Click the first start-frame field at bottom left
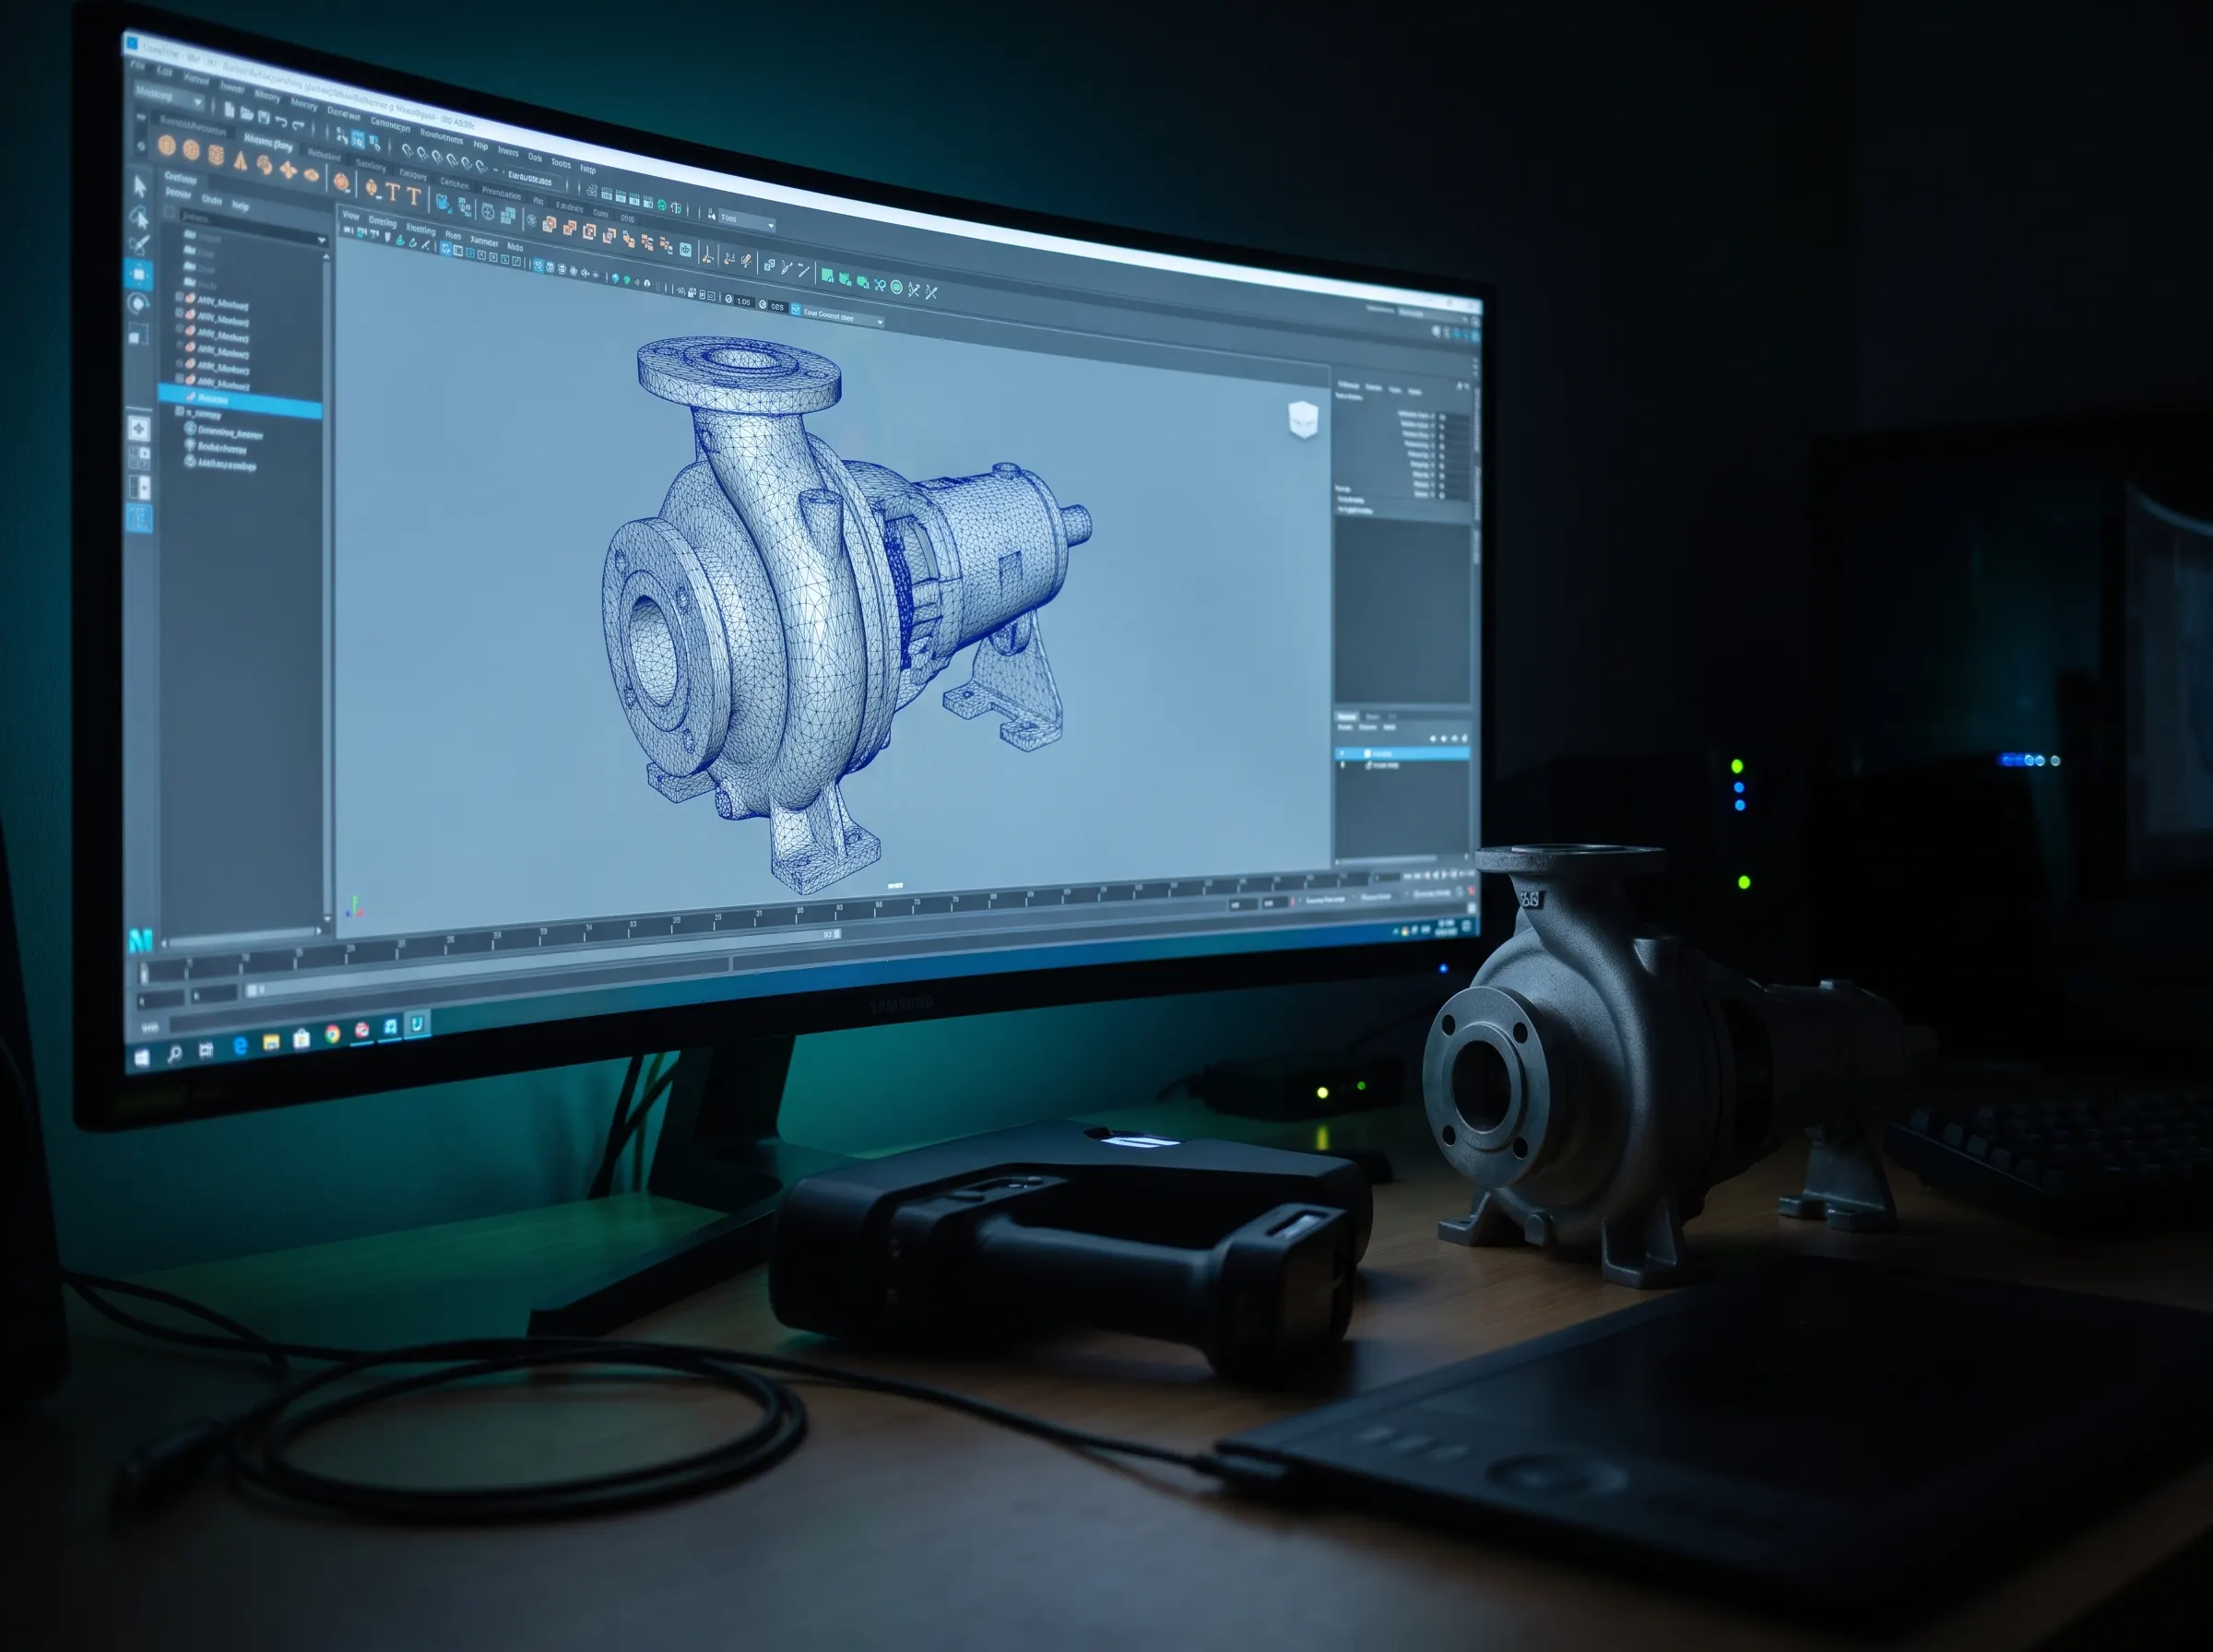This screenshot has width=2213, height=1652. coord(161,1000)
